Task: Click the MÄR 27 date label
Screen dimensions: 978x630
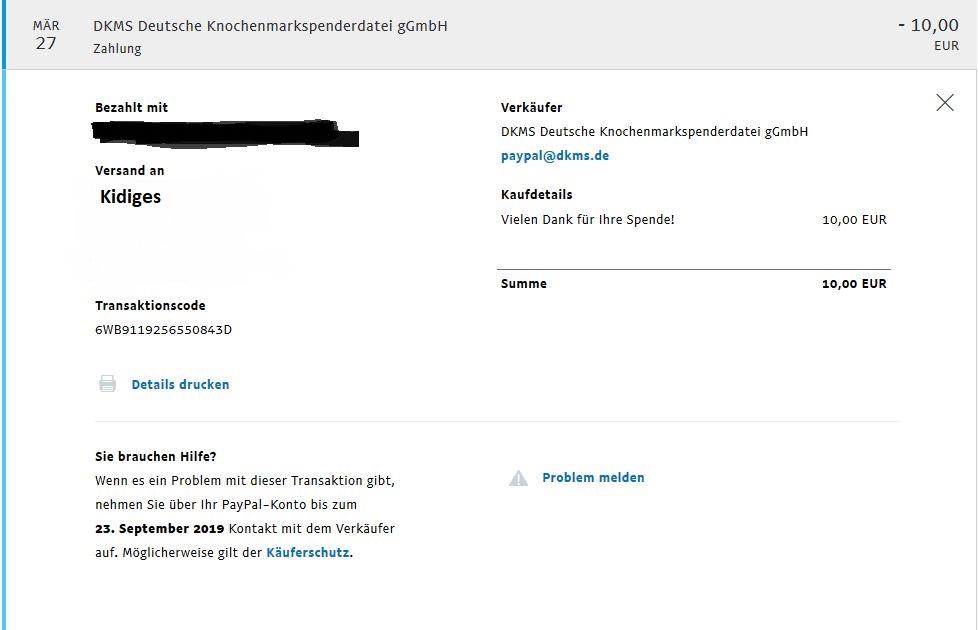Action: (x=46, y=35)
